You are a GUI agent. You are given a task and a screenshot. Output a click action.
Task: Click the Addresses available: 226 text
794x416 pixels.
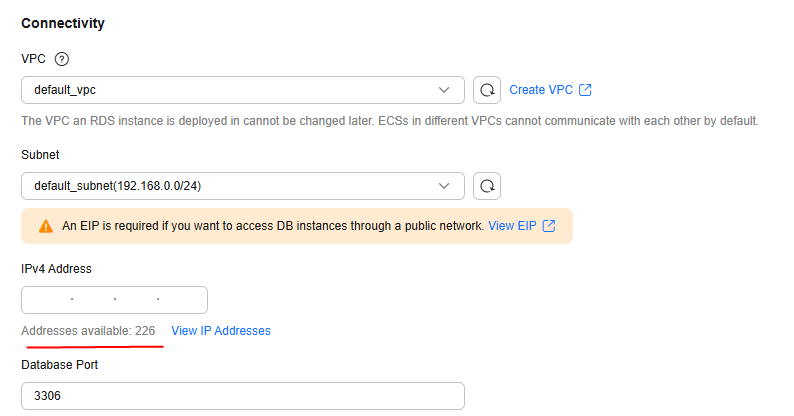(88, 330)
